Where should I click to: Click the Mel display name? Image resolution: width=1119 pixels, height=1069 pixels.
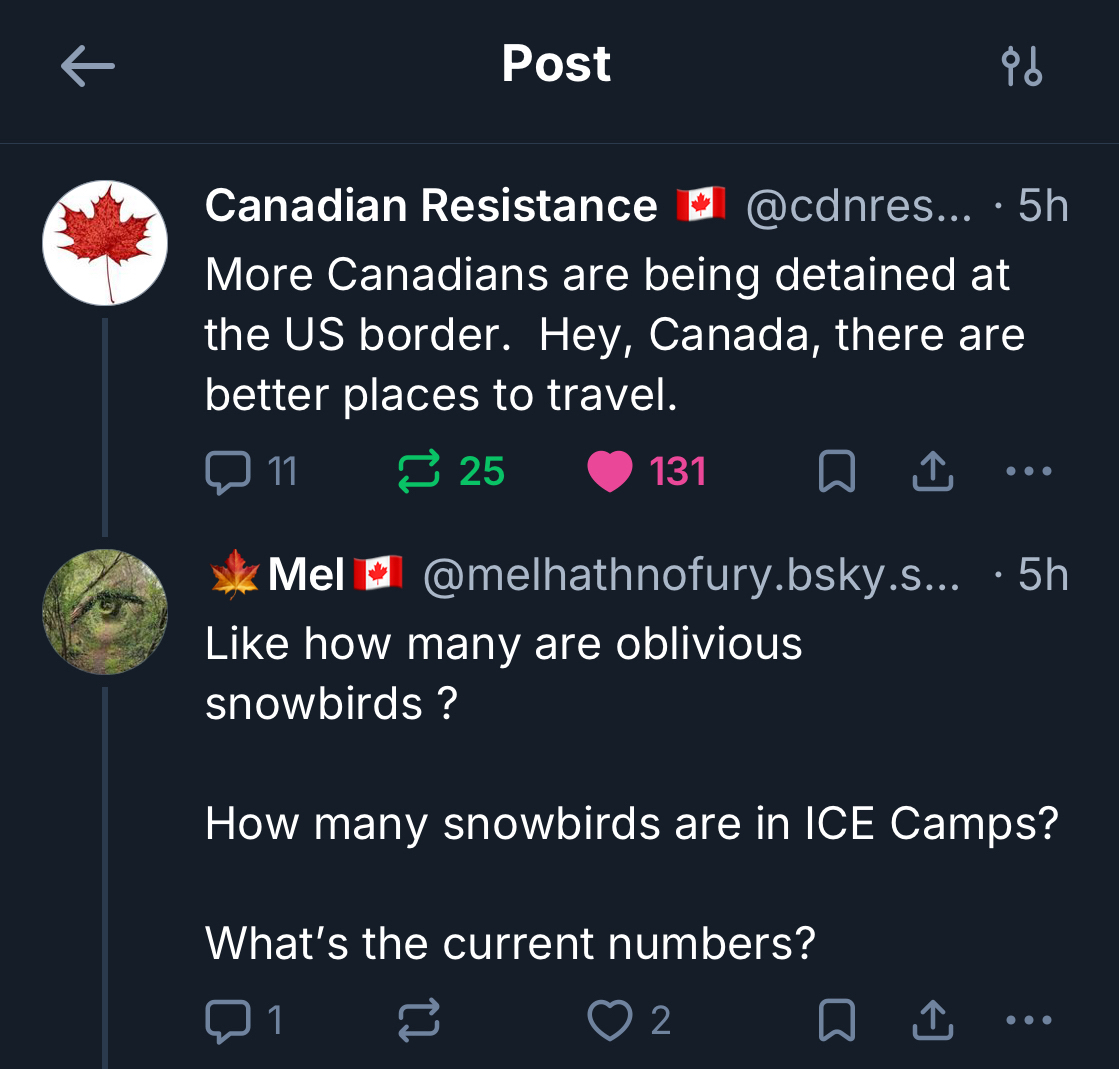pyautogui.click(x=306, y=575)
